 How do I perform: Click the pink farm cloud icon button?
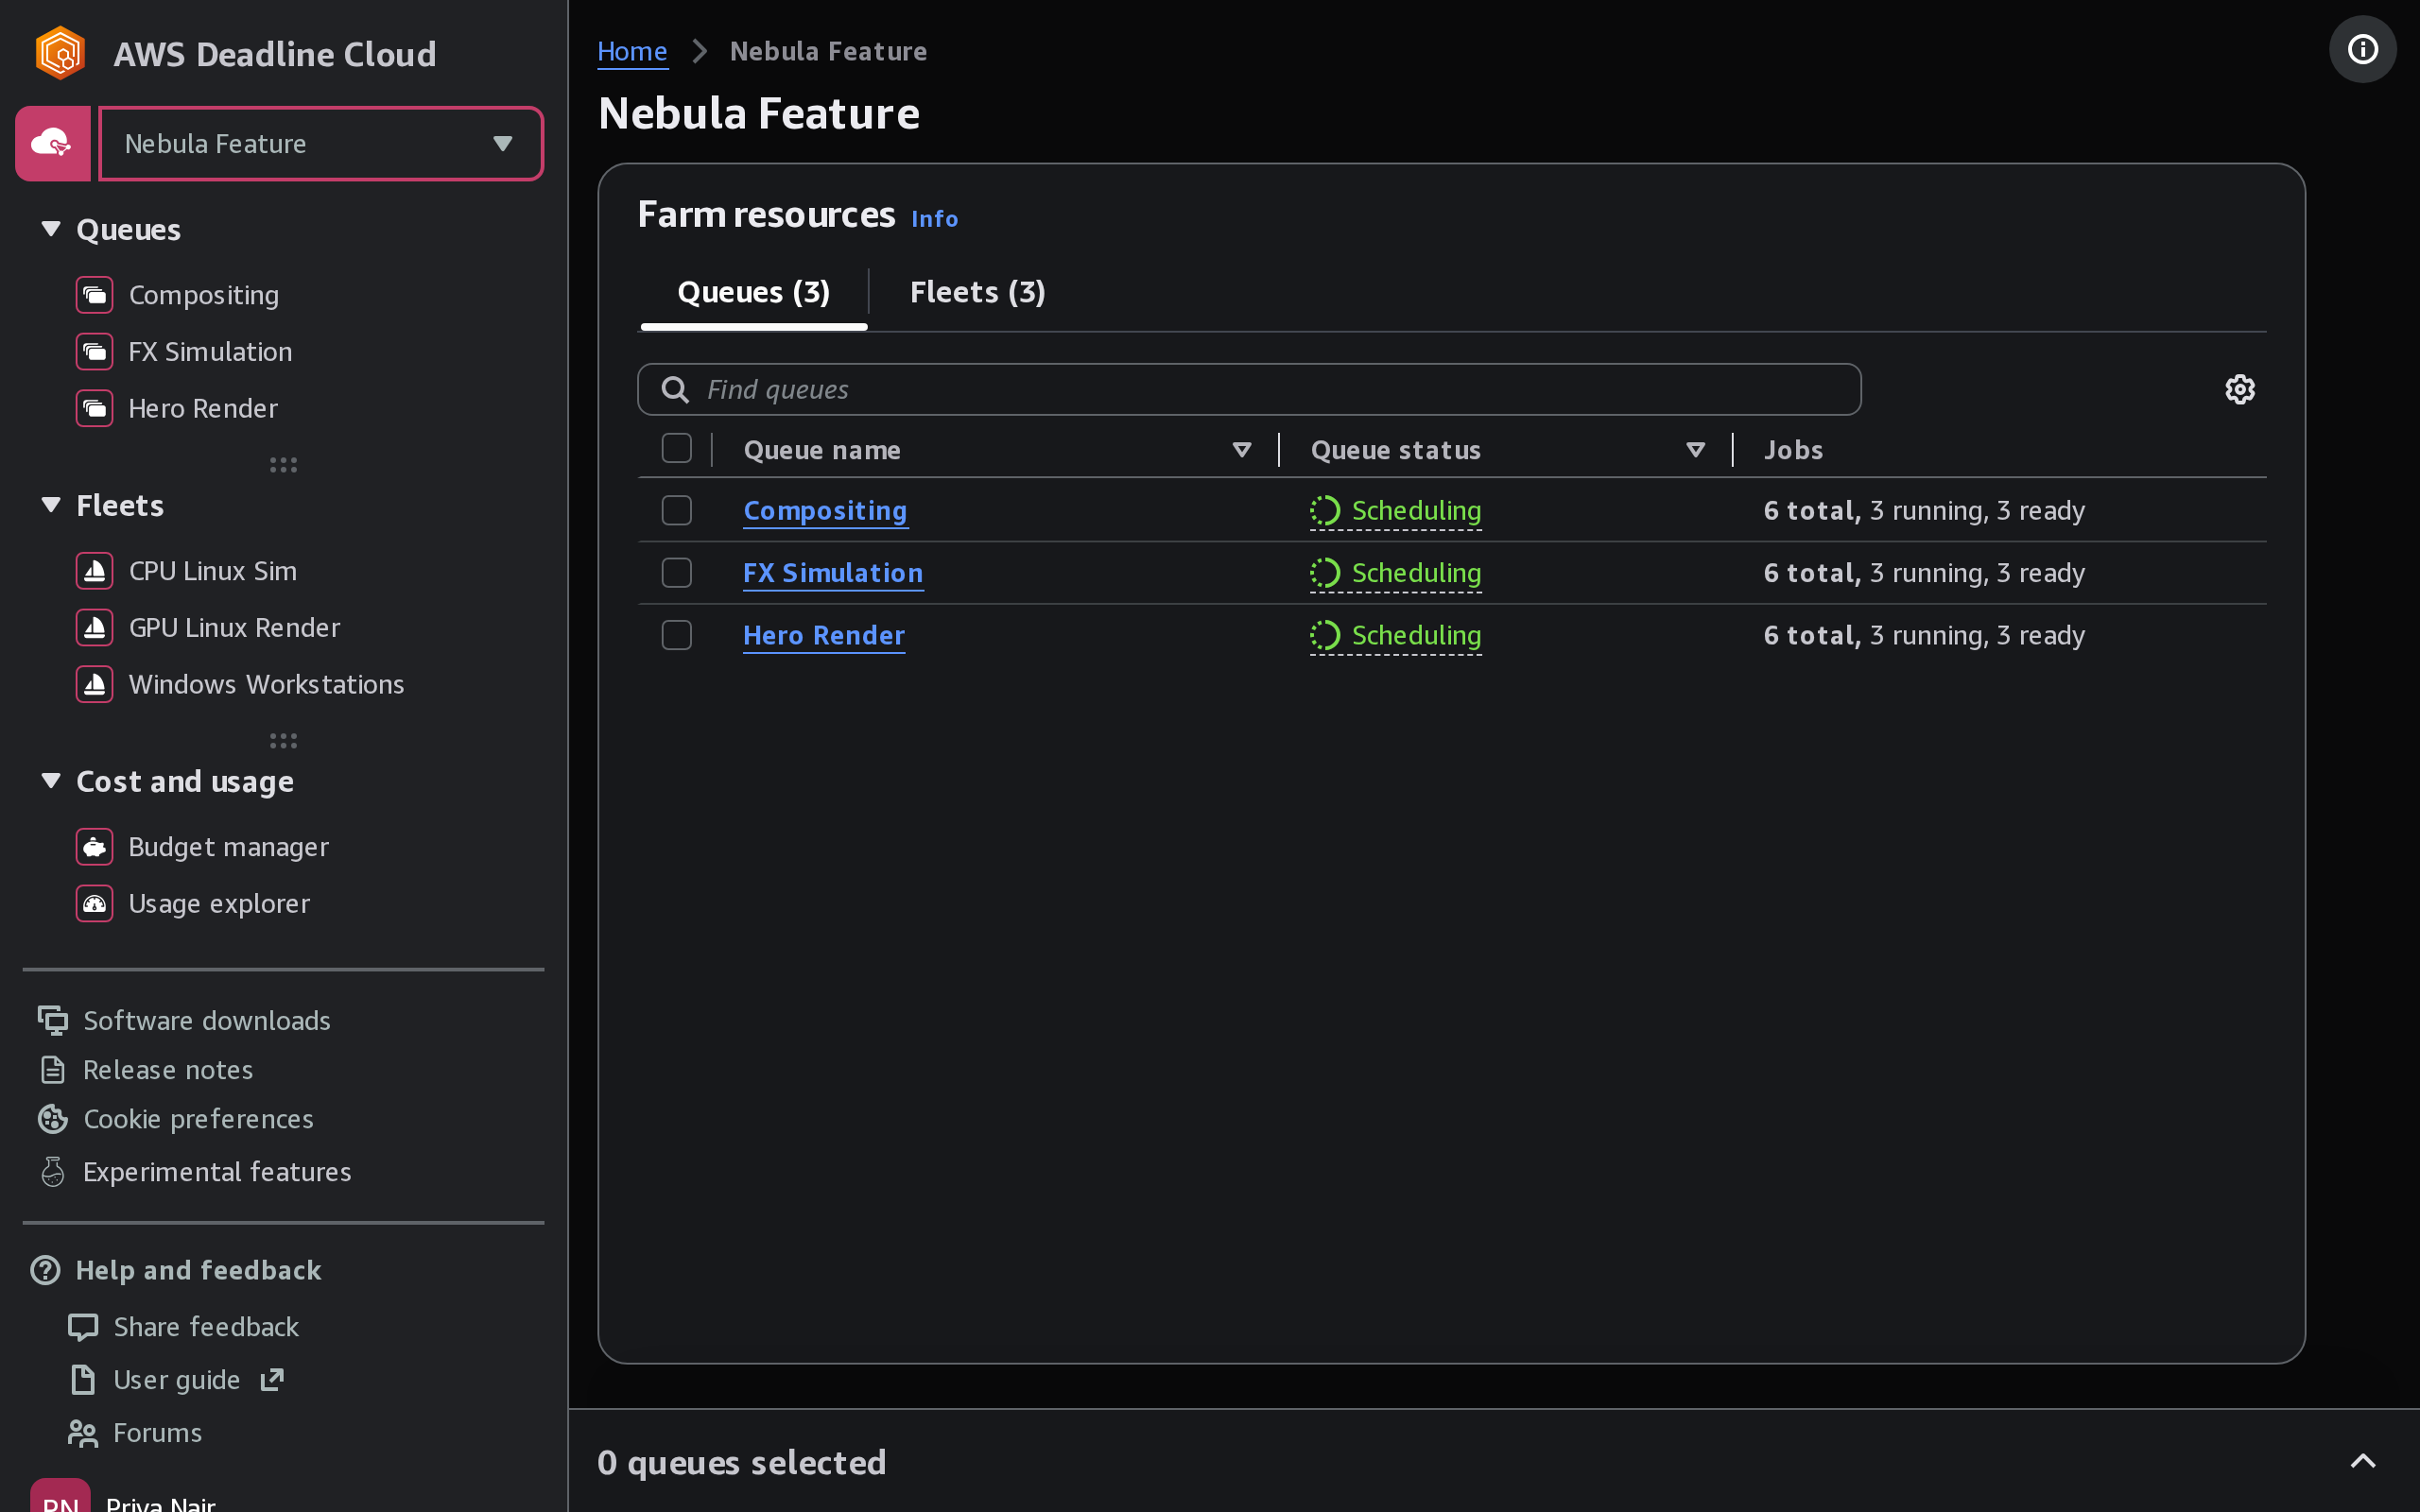[x=53, y=143]
